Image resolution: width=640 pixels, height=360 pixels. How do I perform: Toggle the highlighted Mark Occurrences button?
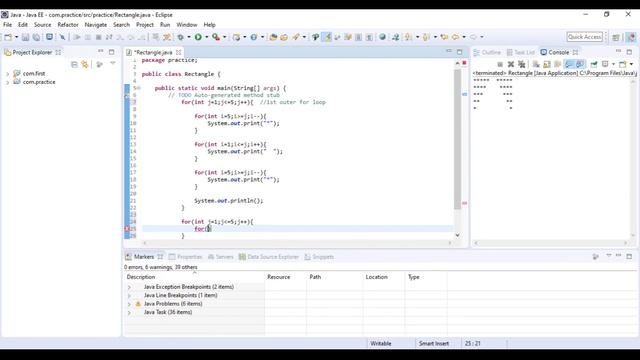(x=327, y=37)
